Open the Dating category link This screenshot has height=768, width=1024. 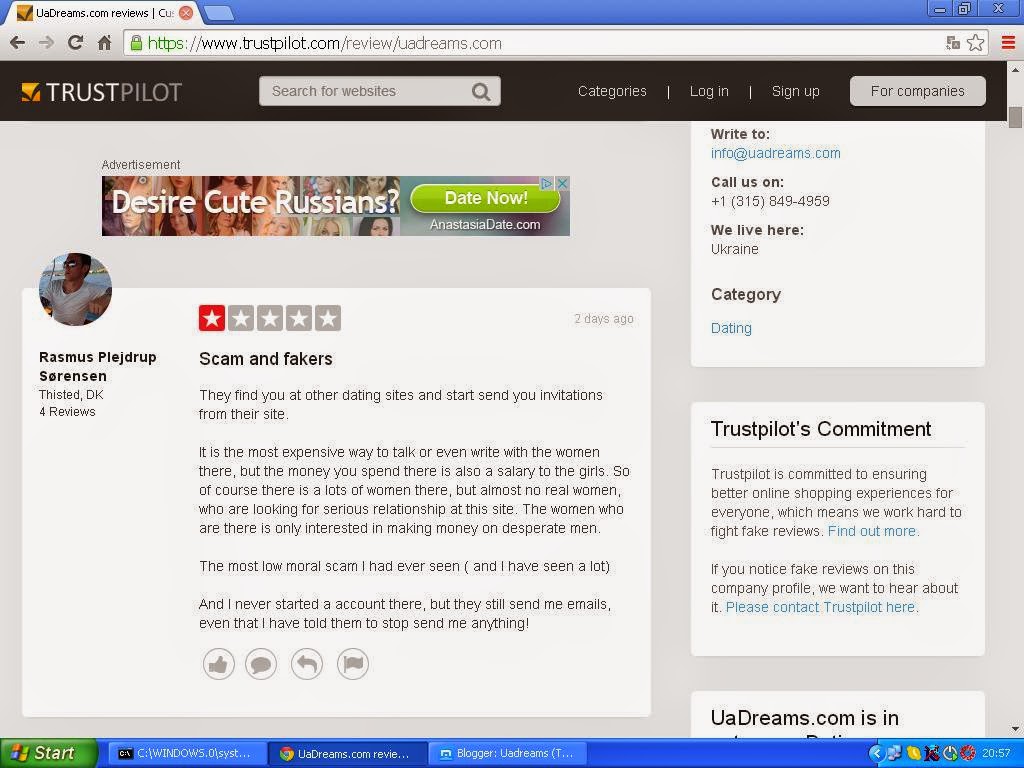(x=731, y=328)
